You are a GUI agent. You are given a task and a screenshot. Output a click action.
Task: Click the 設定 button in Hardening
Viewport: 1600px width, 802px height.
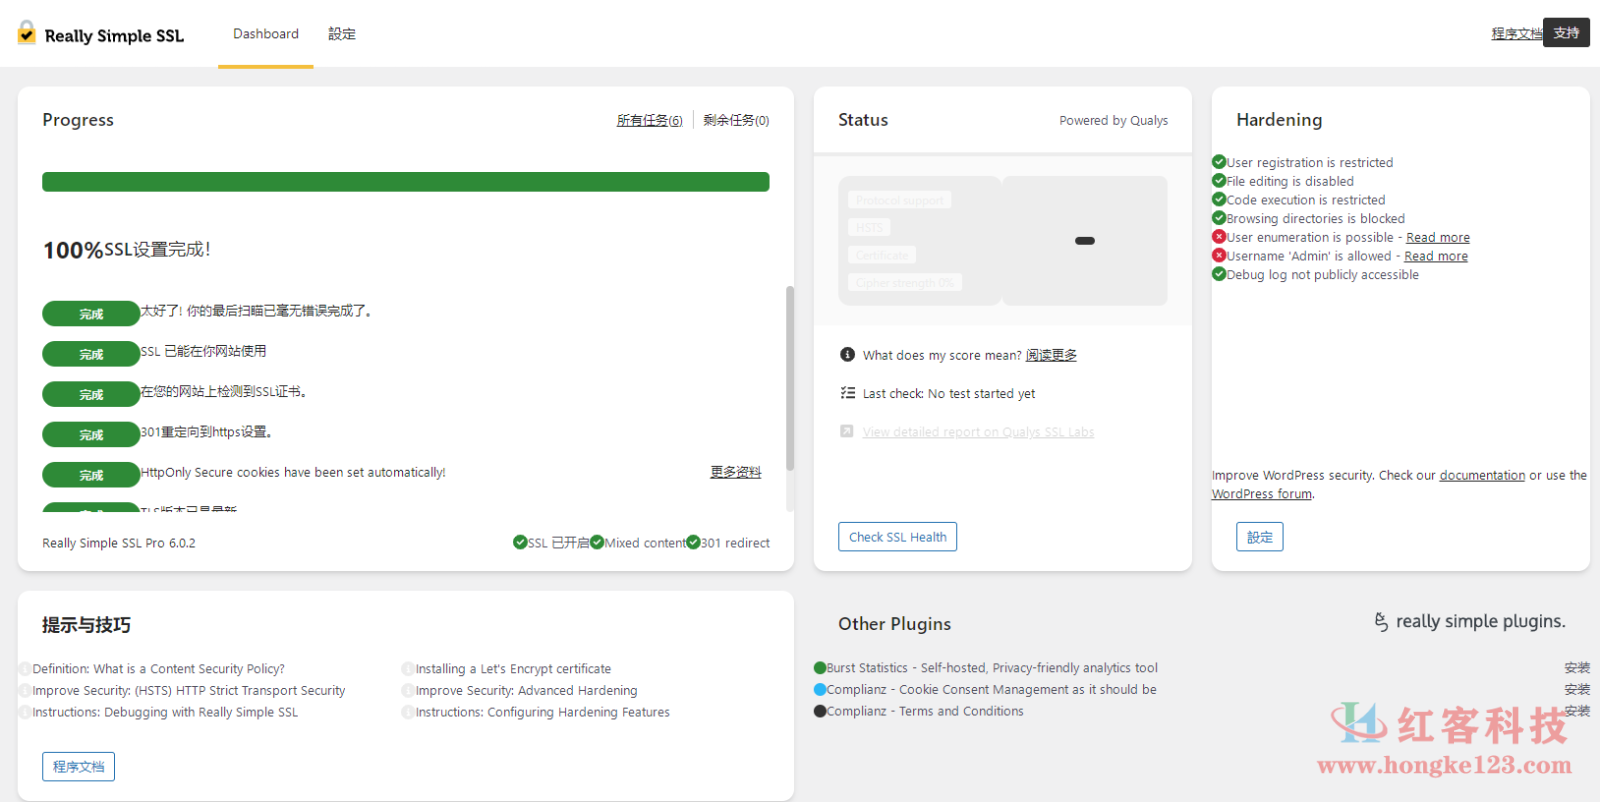tap(1260, 537)
